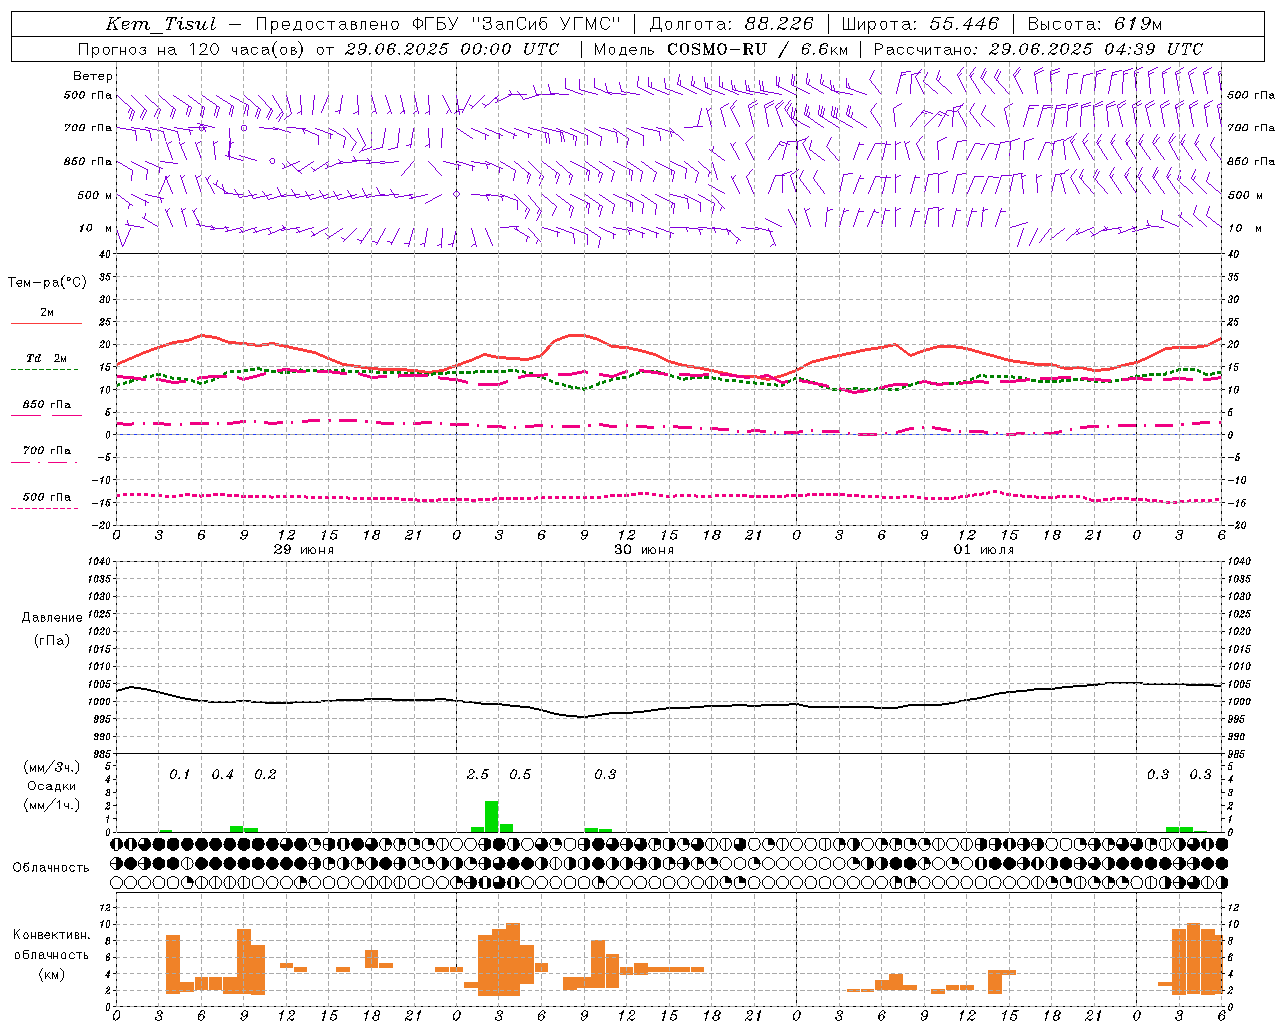Click the 2.5 precipitation amount value
1280x1024 pixels.
[x=478, y=775]
